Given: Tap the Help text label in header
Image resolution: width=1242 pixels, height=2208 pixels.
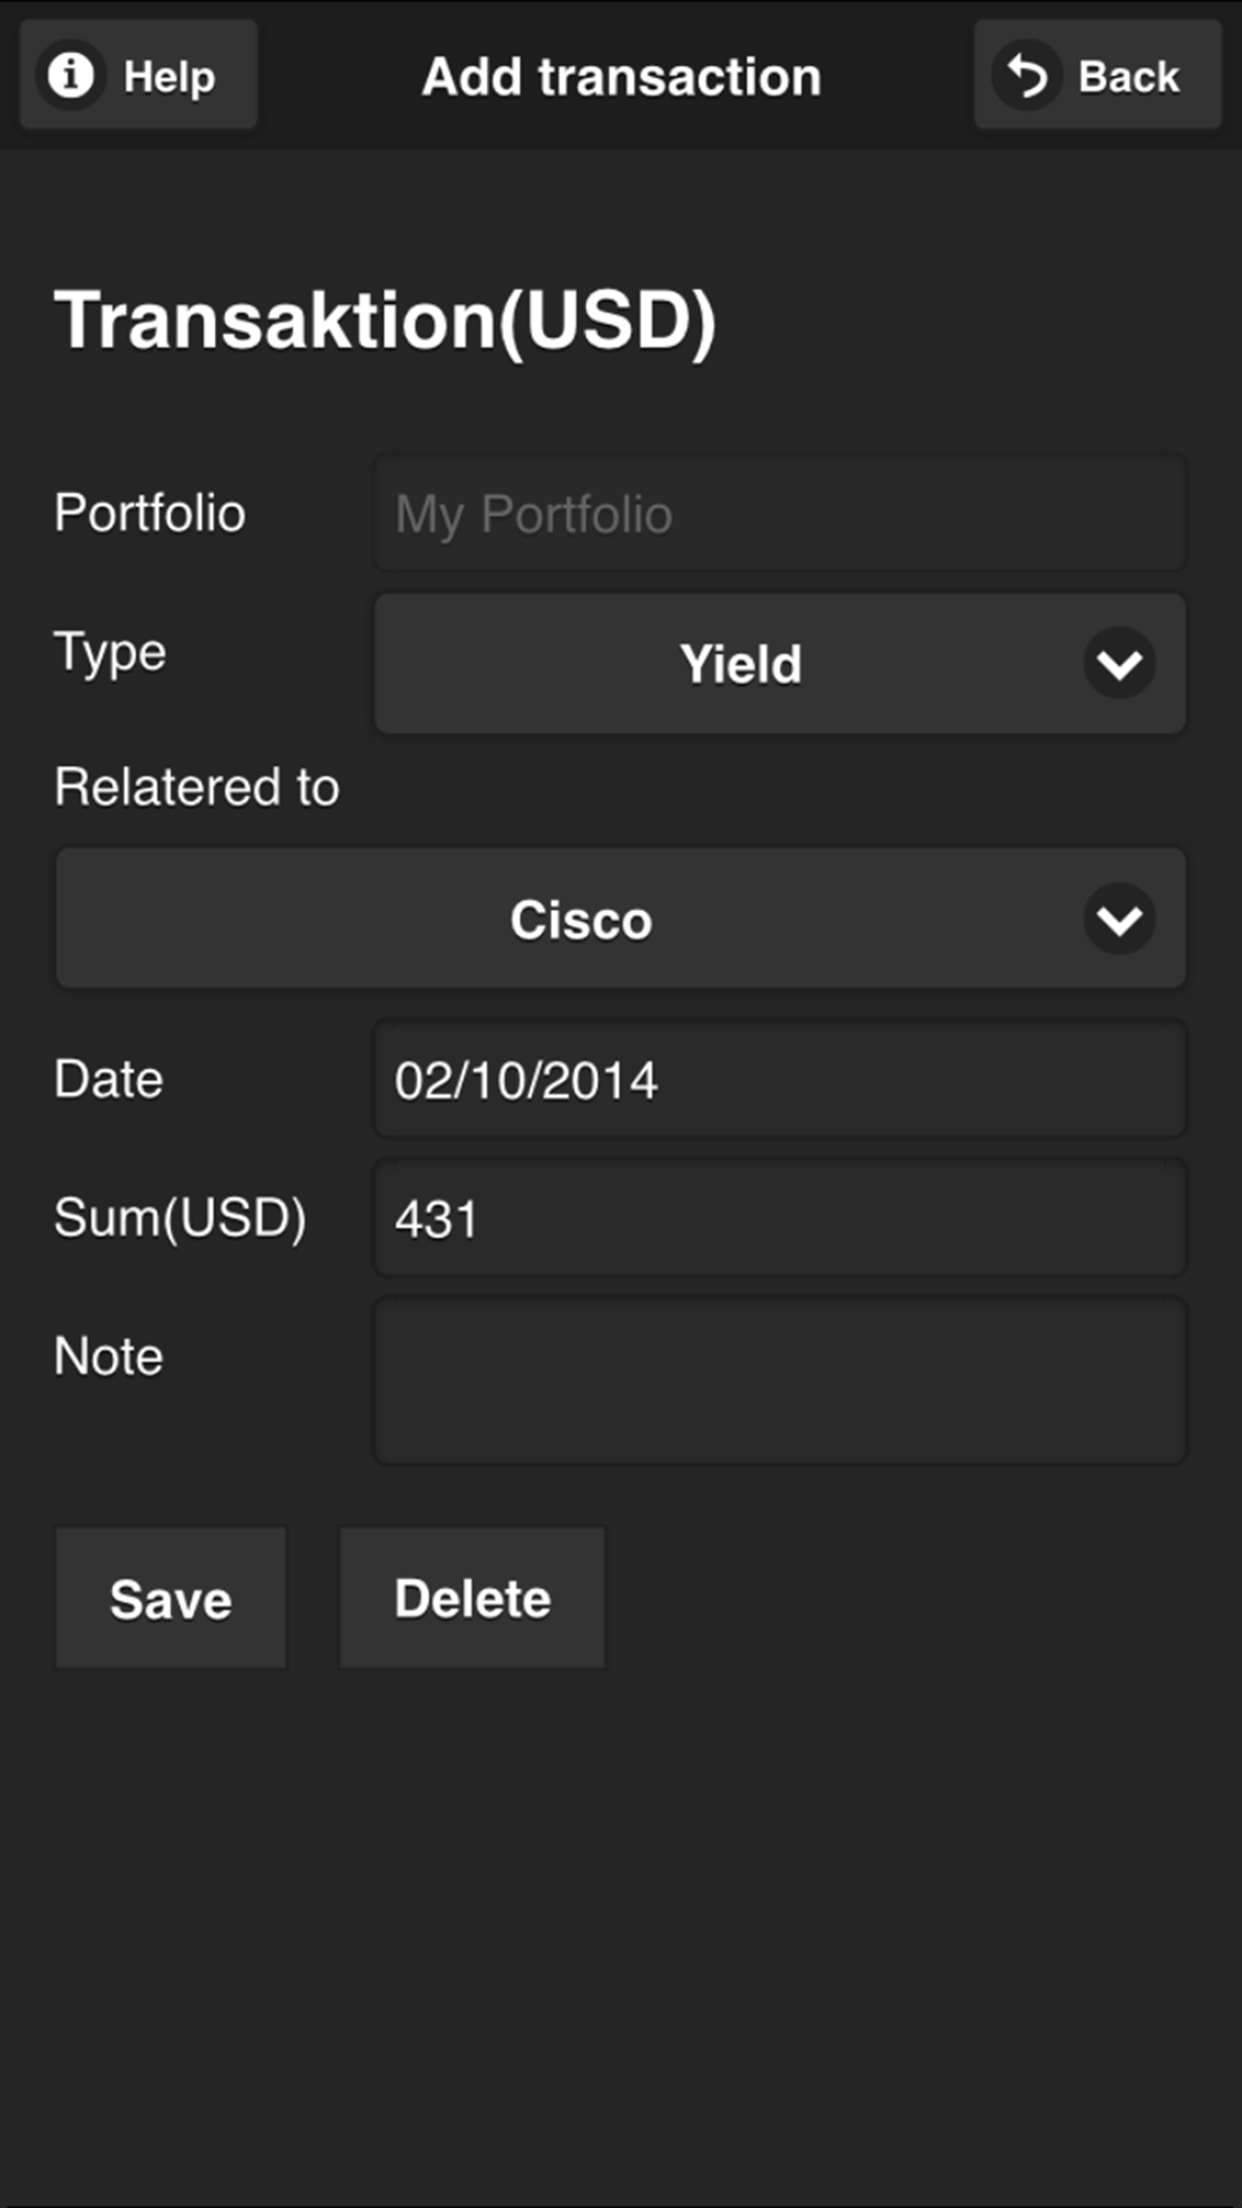Looking at the screenshot, I should [x=169, y=77].
